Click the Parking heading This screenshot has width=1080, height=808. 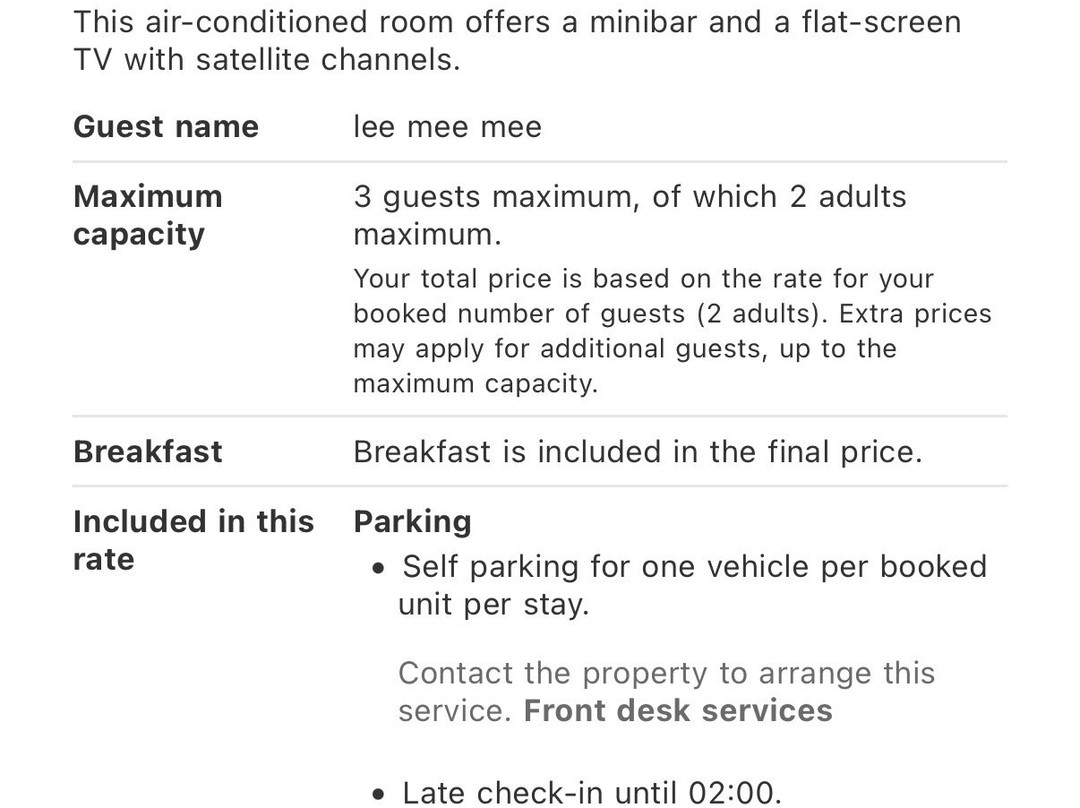(413, 522)
